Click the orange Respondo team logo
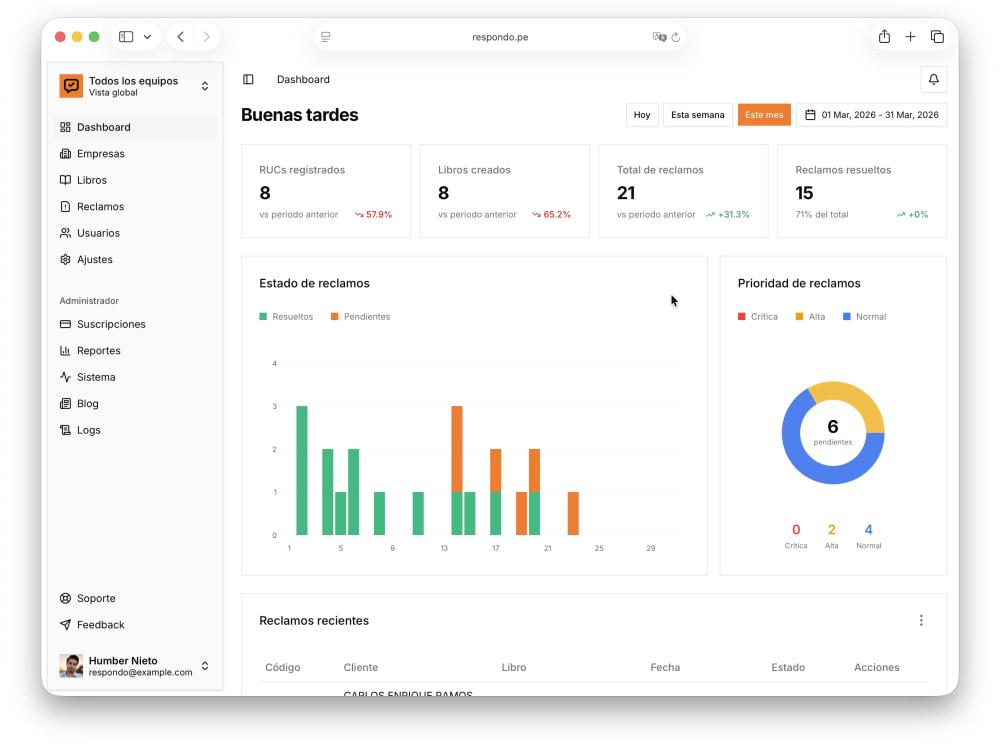Image resolution: width=1000 pixels, height=750 pixels. (x=71, y=86)
